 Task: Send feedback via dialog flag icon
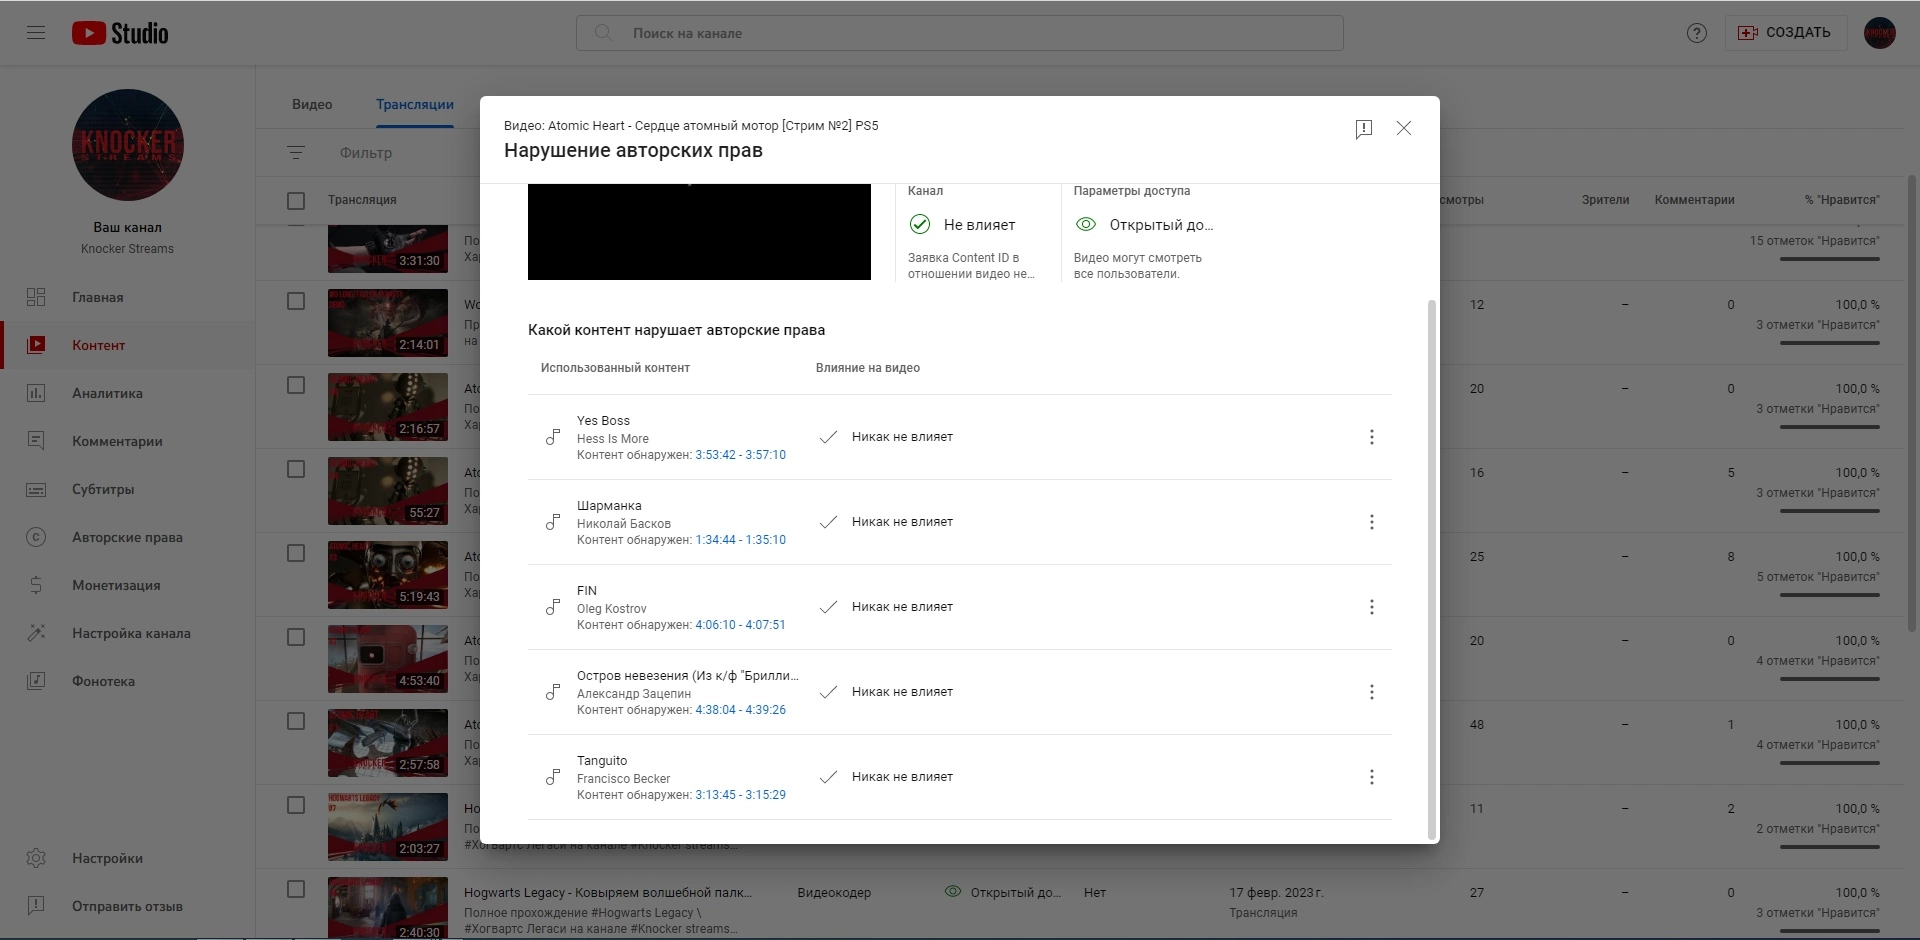[x=1364, y=129]
